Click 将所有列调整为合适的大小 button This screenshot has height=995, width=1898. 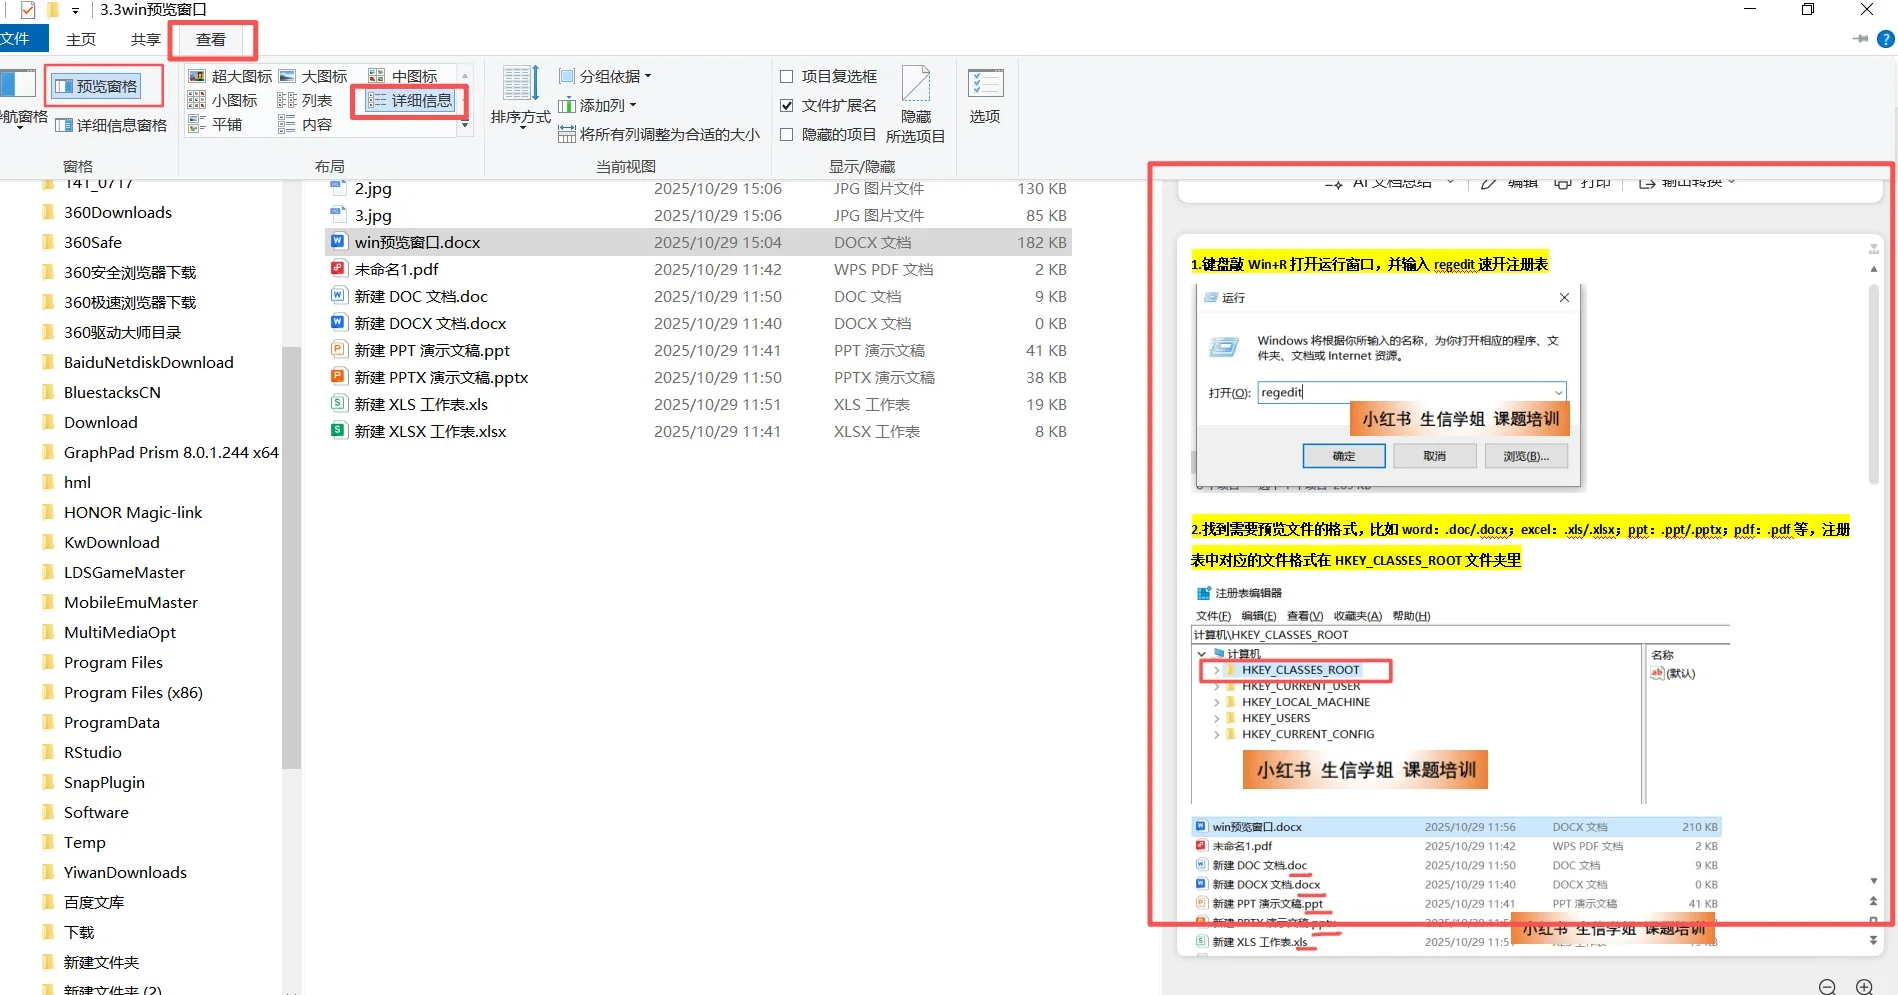[660, 134]
